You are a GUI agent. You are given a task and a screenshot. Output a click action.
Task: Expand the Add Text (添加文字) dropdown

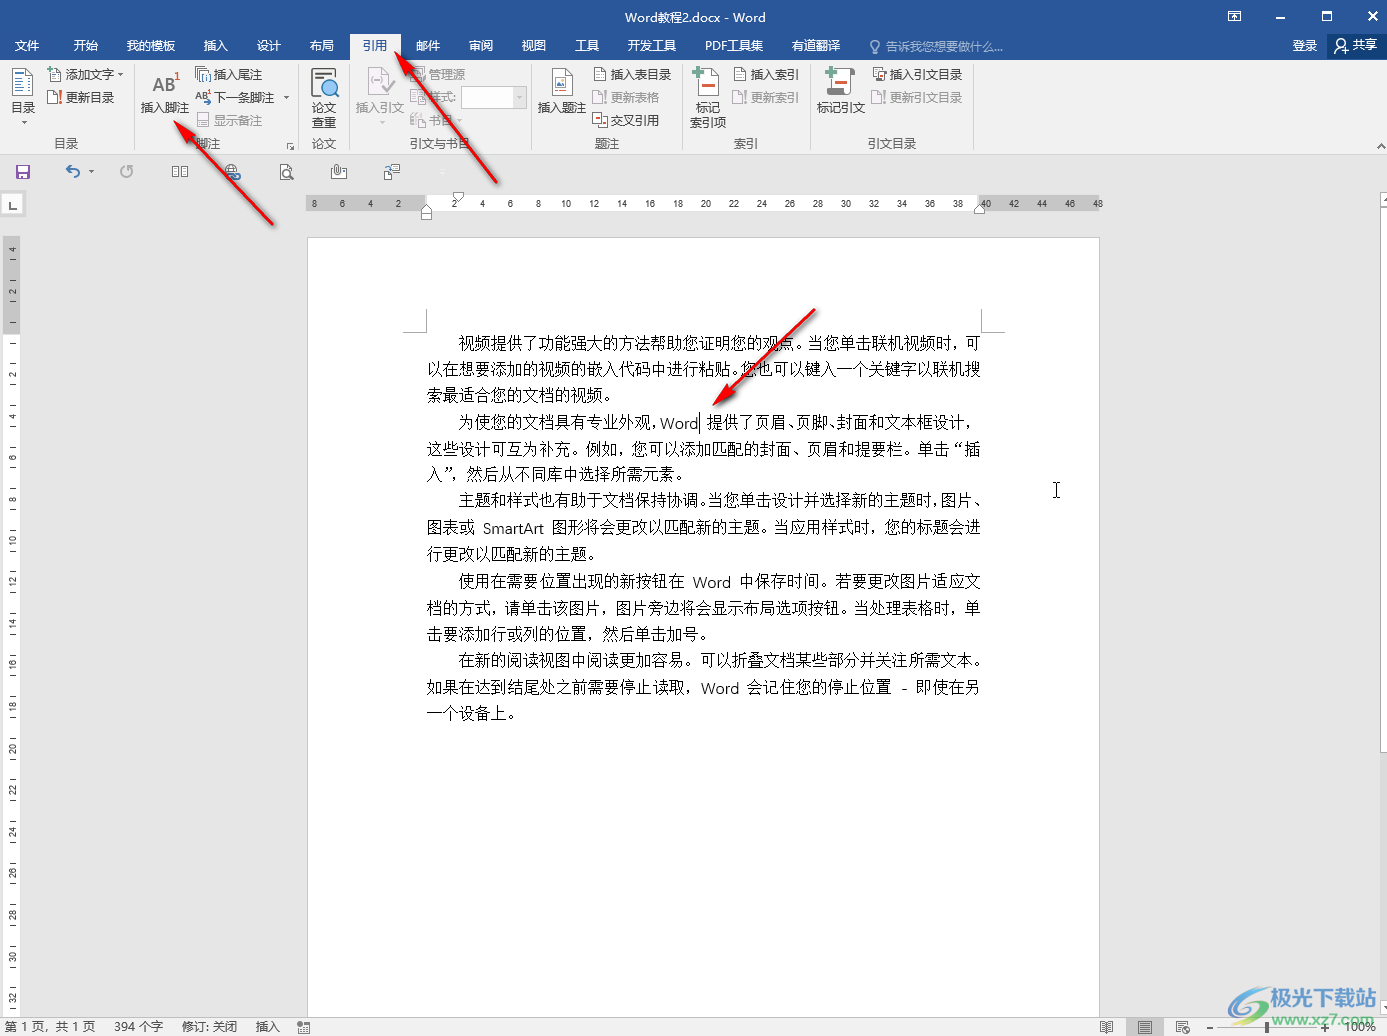pos(121,75)
